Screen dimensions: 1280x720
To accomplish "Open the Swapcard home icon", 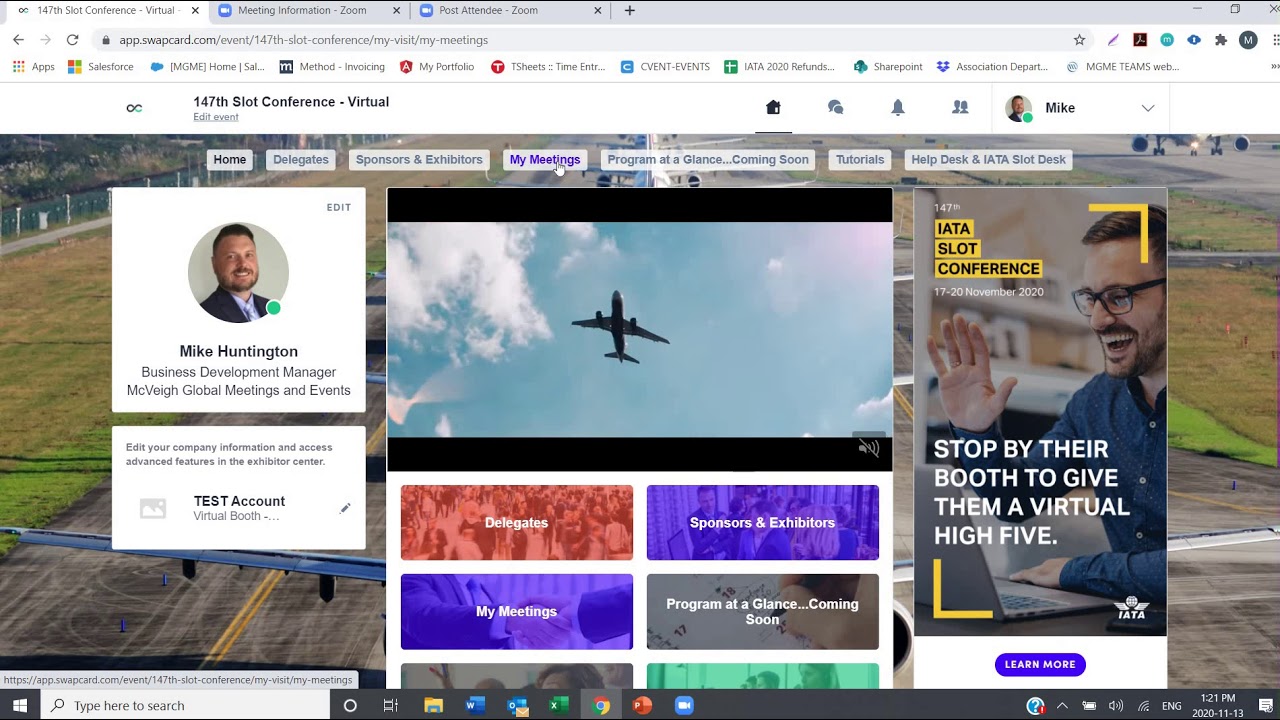I will 773,108.
